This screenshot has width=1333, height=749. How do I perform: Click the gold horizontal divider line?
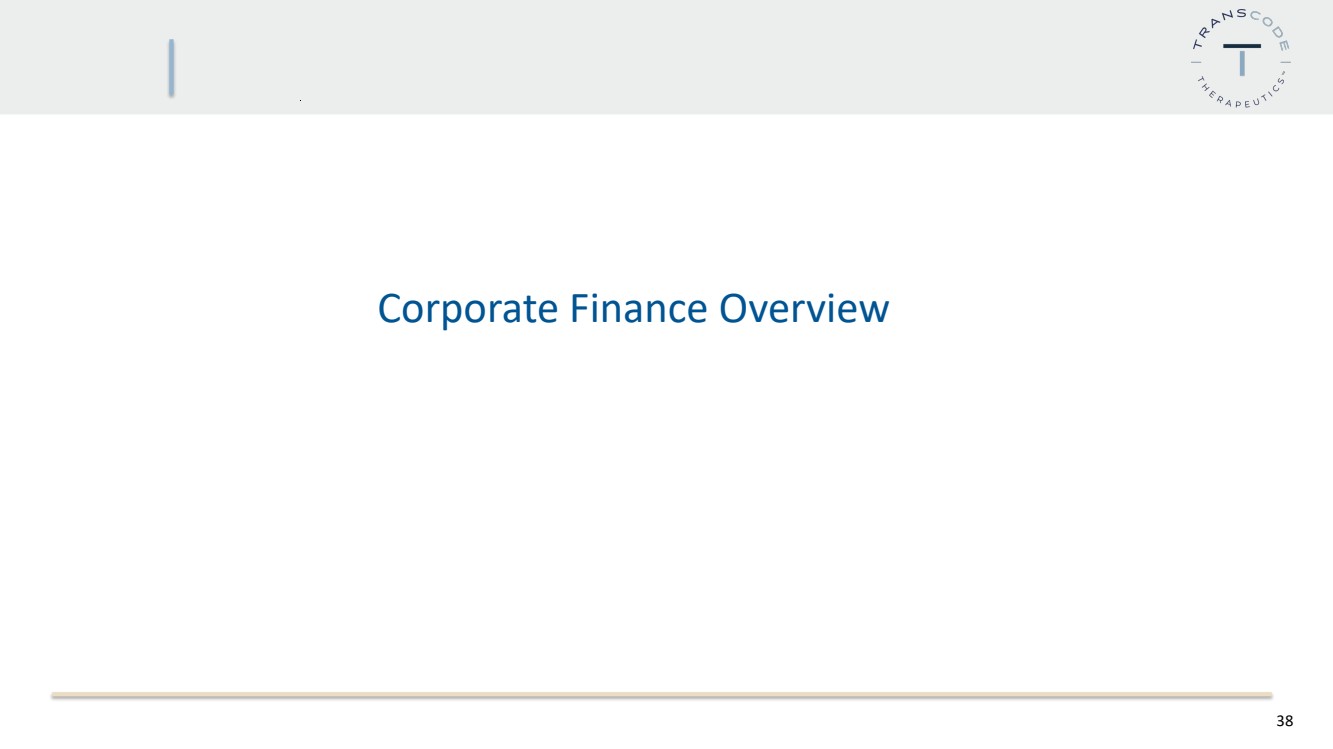point(661,694)
